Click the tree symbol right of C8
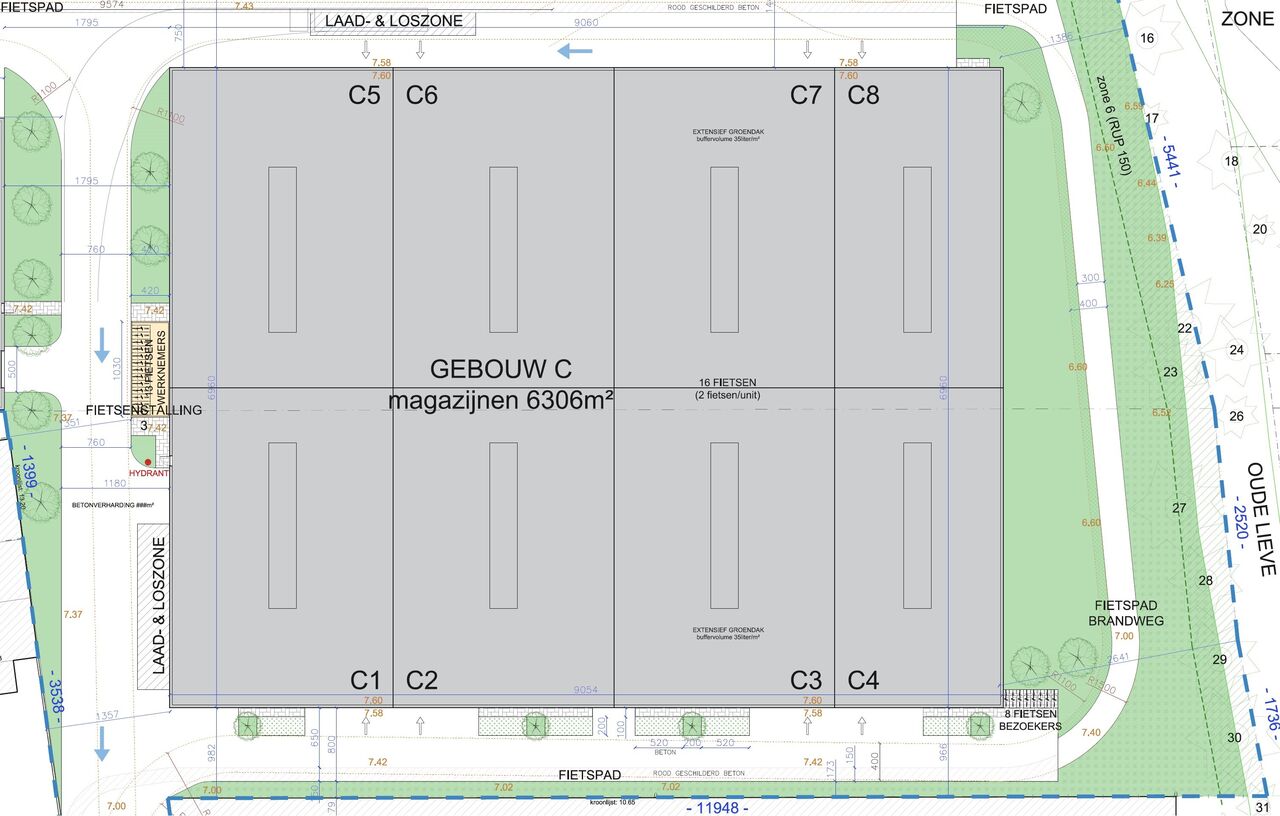This screenshot has width=1280, height=816. (1020, 100)
